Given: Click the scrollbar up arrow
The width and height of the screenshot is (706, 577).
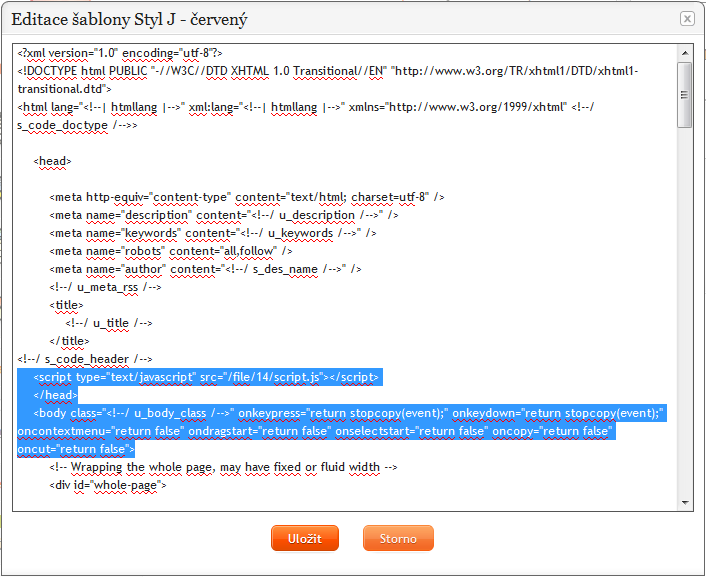Looking at the screenshot, I should point(684,52).
